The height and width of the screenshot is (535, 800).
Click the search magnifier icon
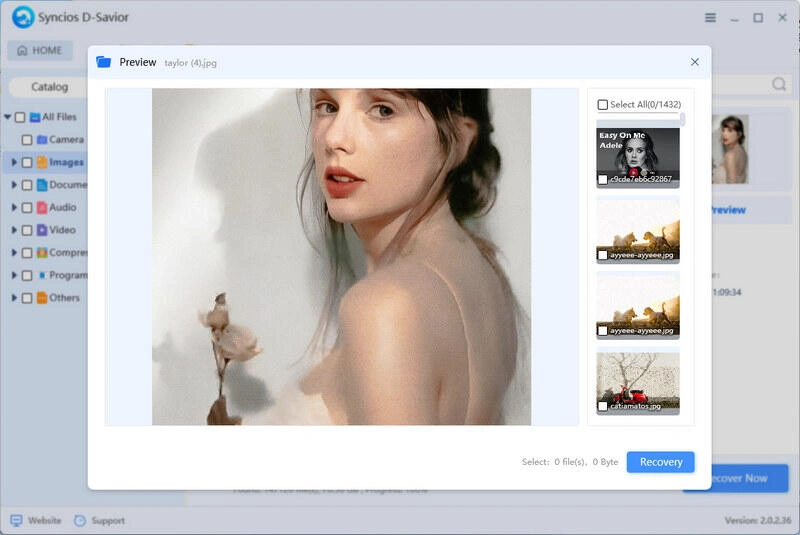[x=779, y=86]
